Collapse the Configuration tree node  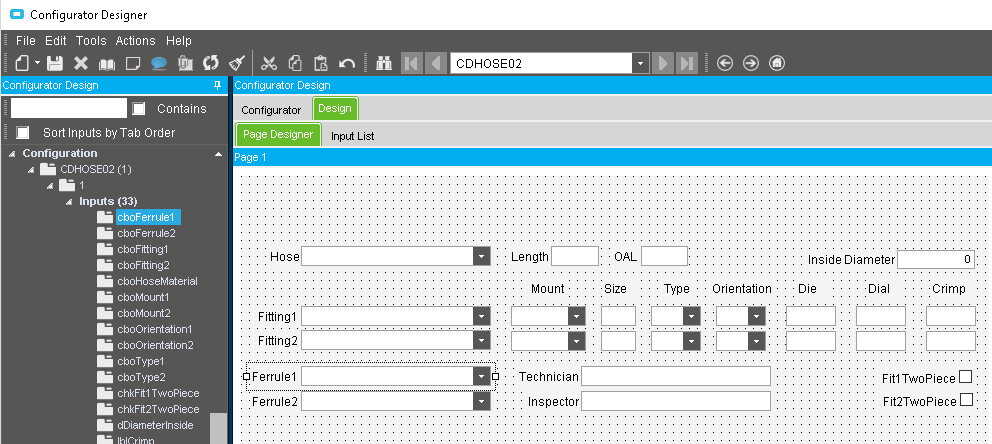[12, 154]
